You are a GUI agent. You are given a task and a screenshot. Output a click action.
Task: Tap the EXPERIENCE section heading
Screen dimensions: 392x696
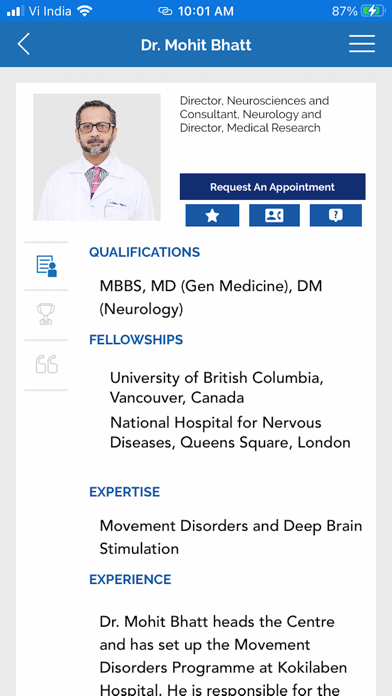[130, 580]
